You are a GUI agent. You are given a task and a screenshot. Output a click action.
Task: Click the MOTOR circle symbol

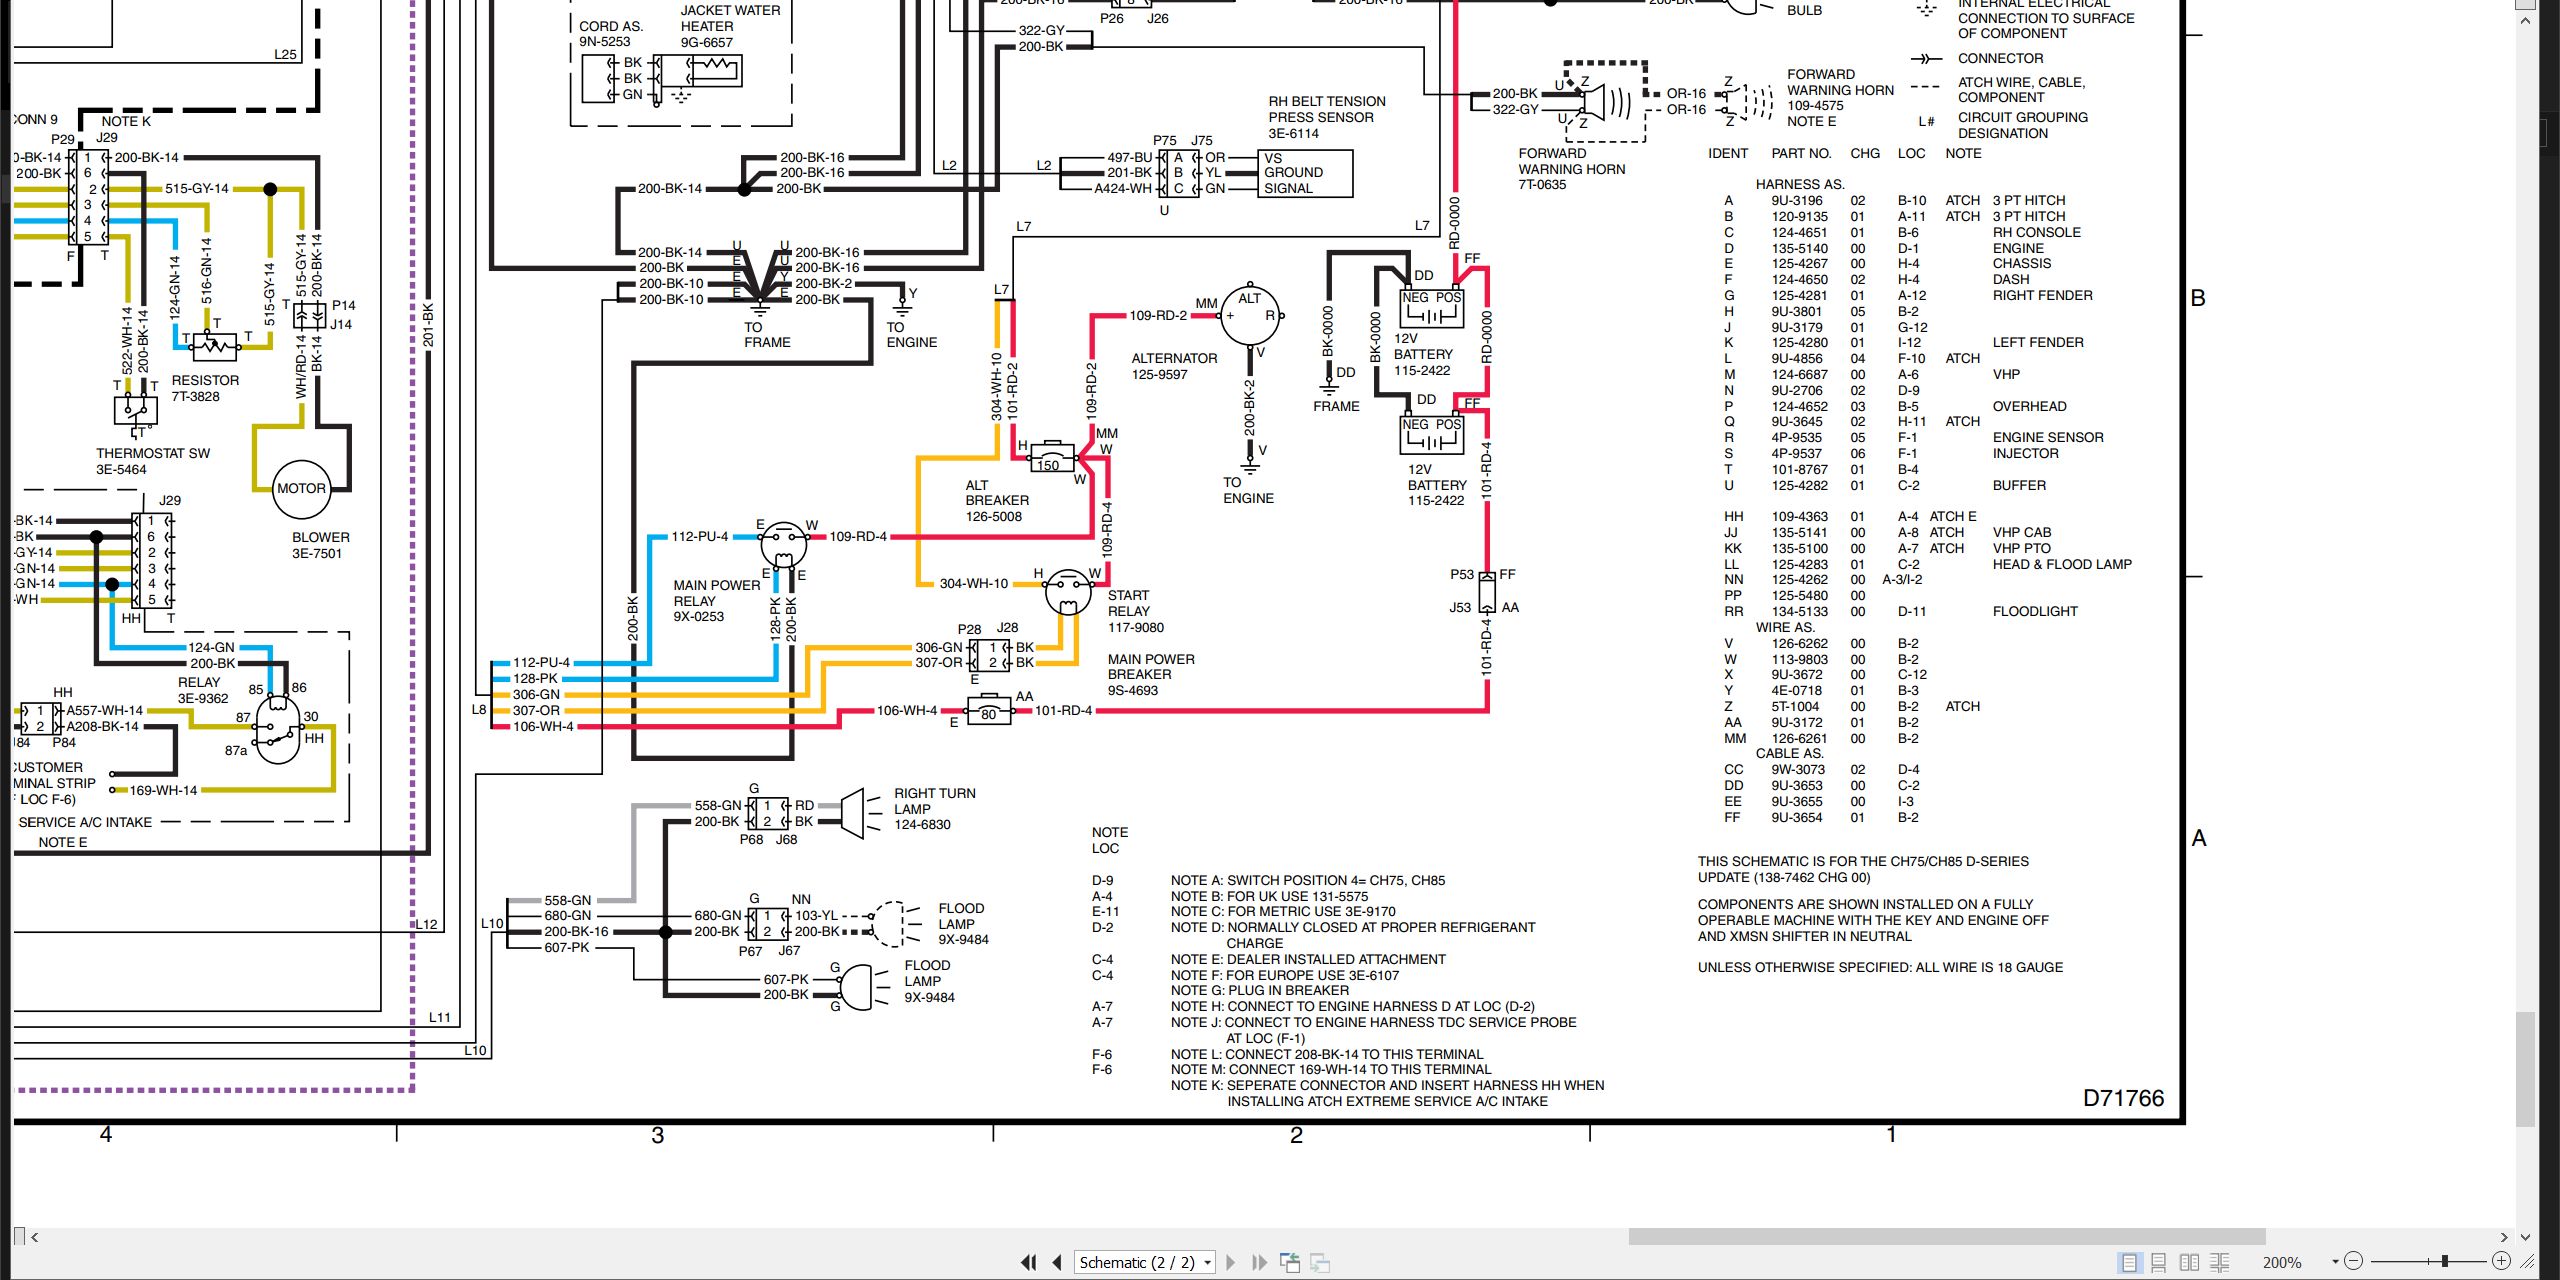point(302,489)
